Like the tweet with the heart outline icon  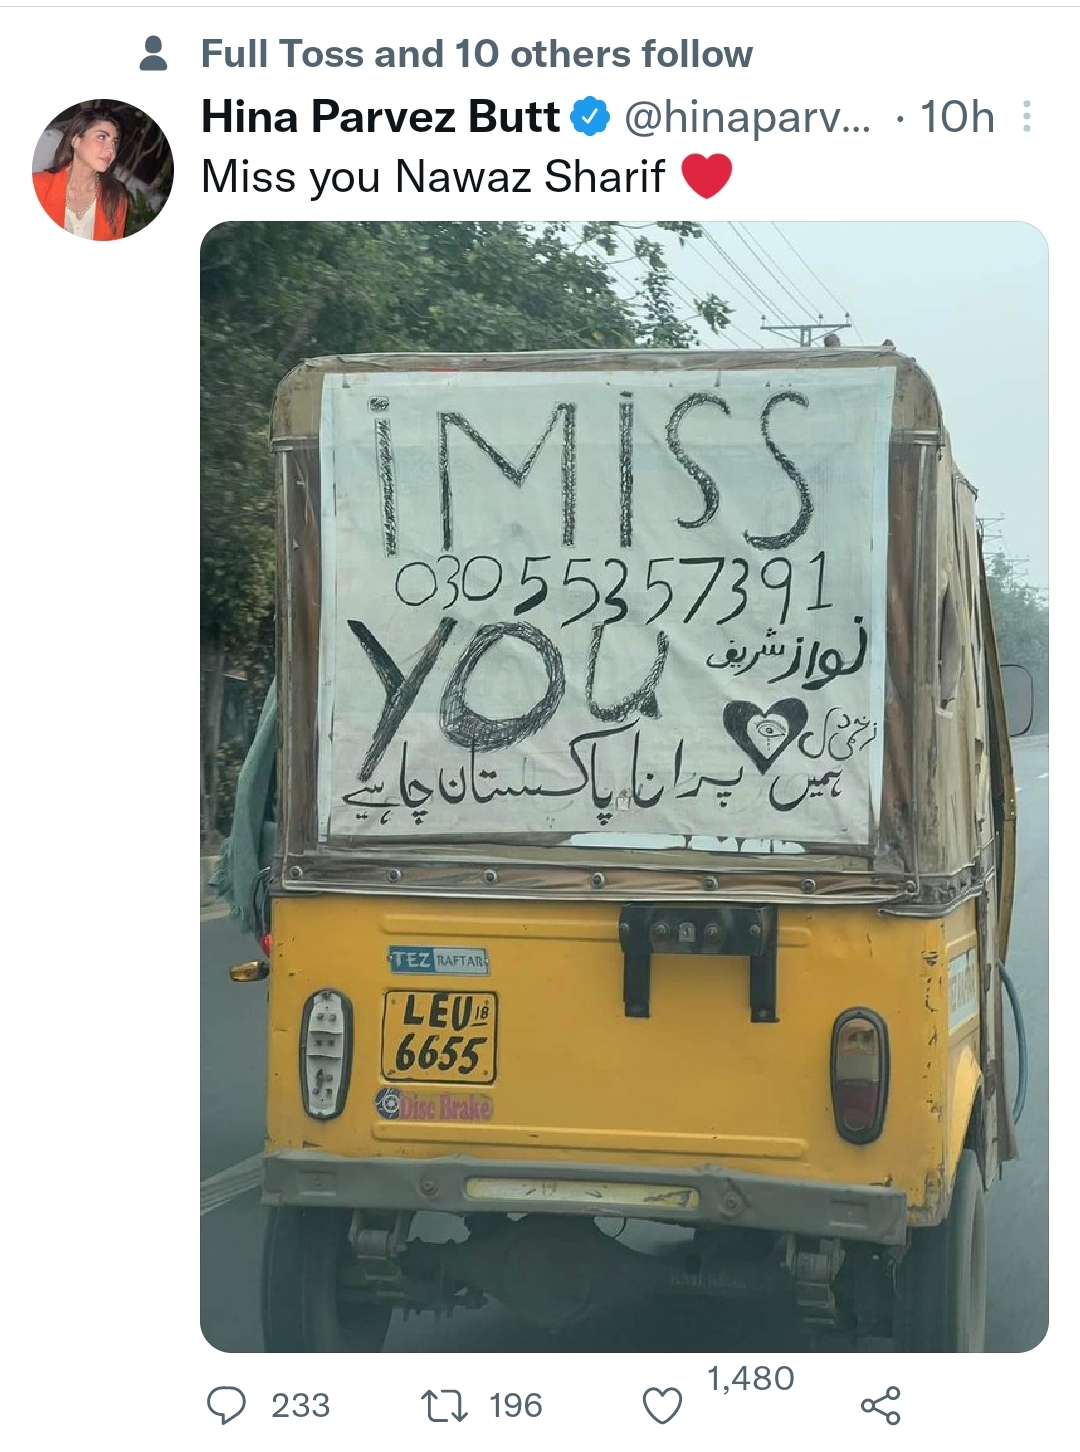click(x=661, y=1406)
